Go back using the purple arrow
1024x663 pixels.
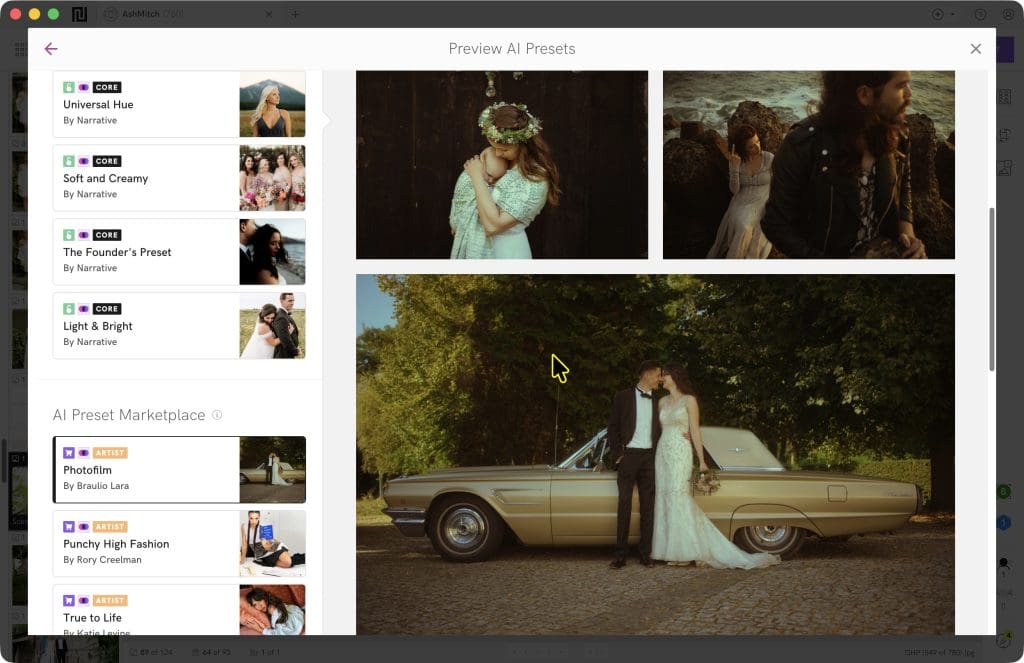[x=51, y=48]
